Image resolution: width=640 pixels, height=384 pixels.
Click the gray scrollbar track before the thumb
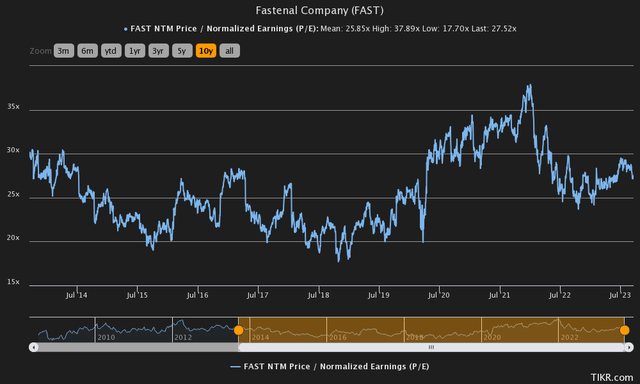(x=138, y=347)
